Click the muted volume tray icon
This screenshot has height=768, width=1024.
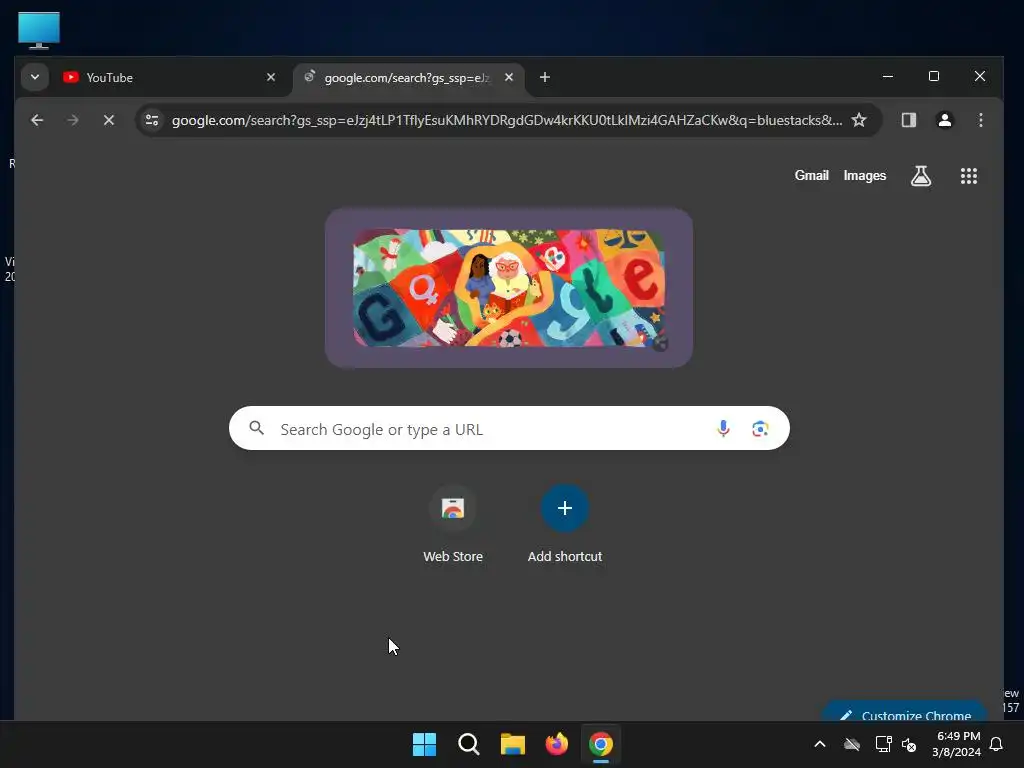909,744
